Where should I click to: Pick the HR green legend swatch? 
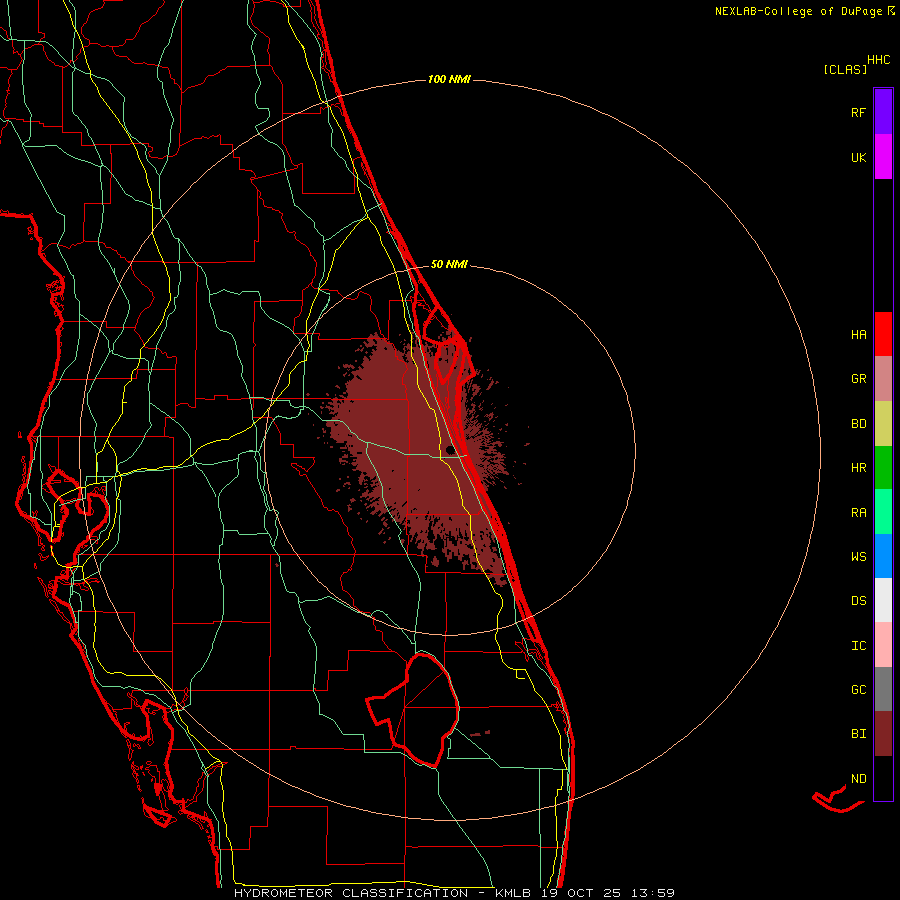pos(883,468)
